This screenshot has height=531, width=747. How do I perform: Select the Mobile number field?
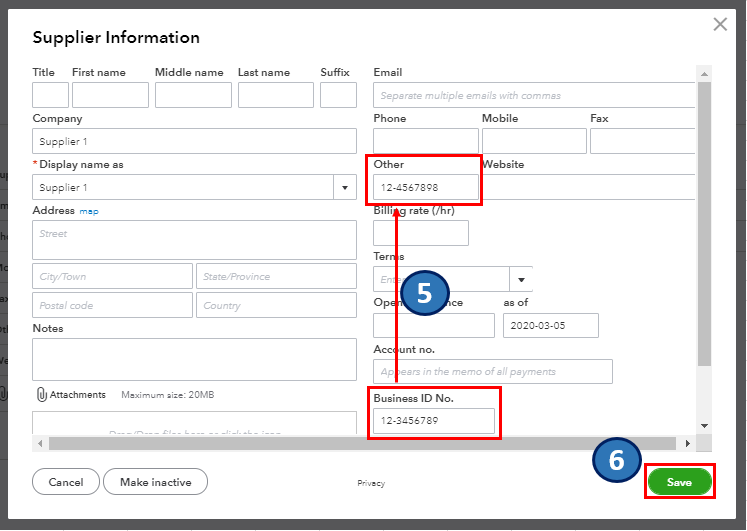534,141
